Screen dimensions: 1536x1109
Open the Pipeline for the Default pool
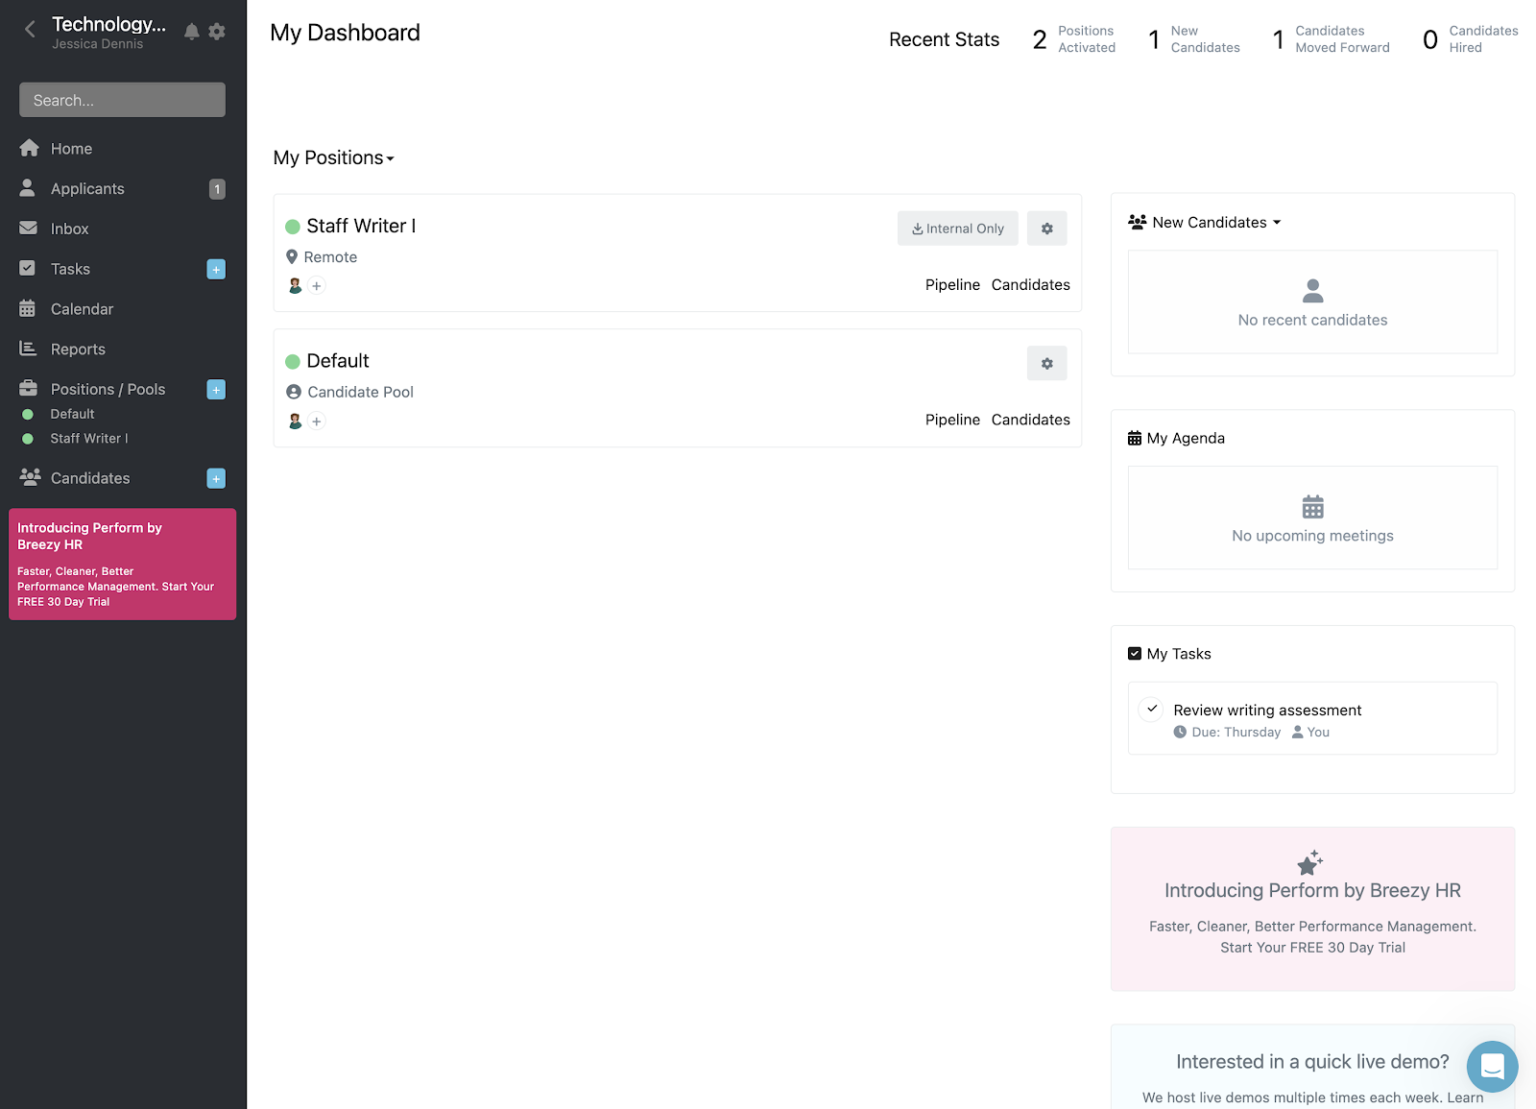pyautogui.click(x=952, y=419)
